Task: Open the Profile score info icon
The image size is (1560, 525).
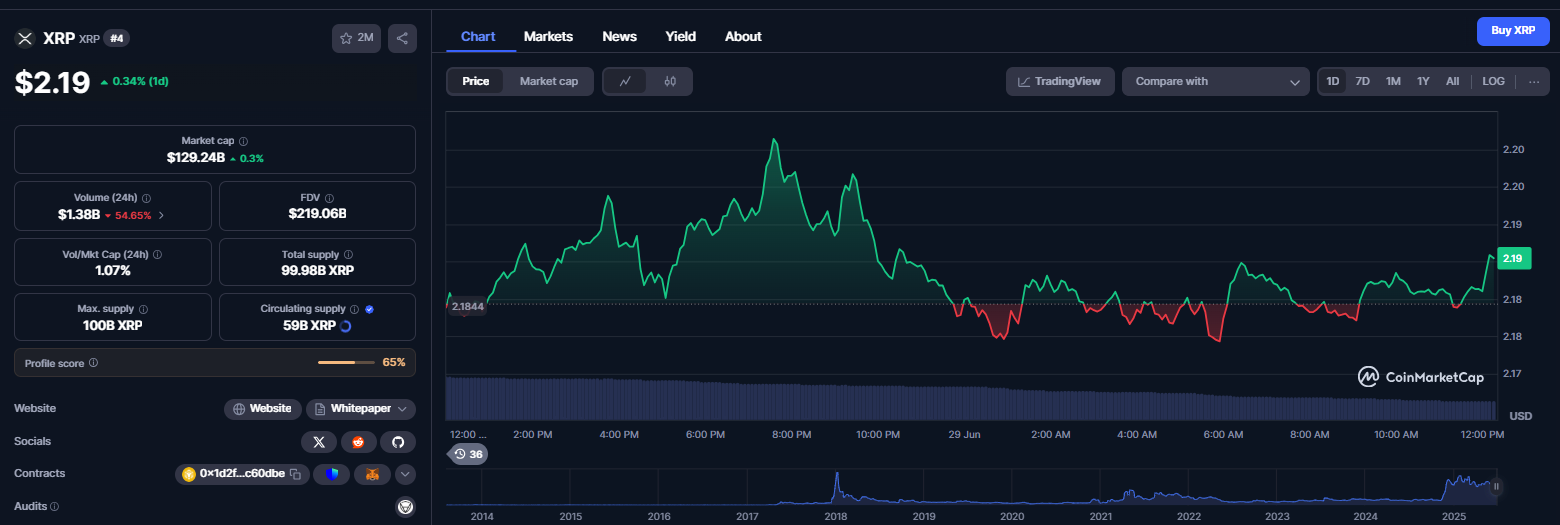Action: [93, 363]
